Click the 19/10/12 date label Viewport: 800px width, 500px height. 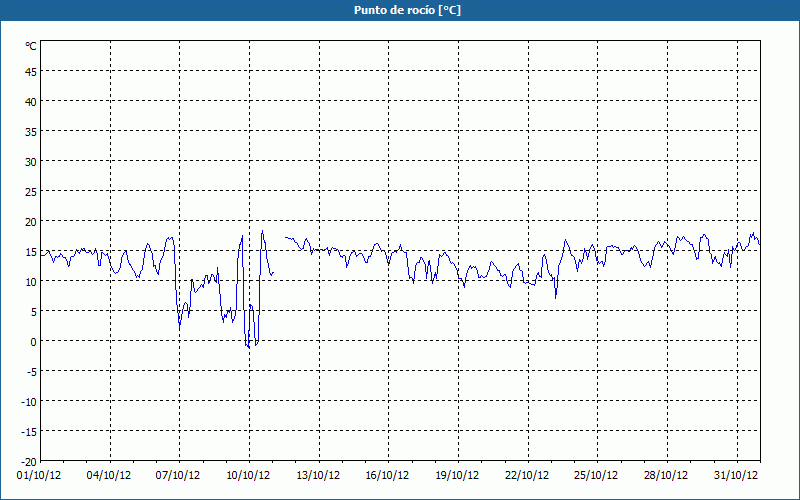pyautogui.click(x=457, y=476)
